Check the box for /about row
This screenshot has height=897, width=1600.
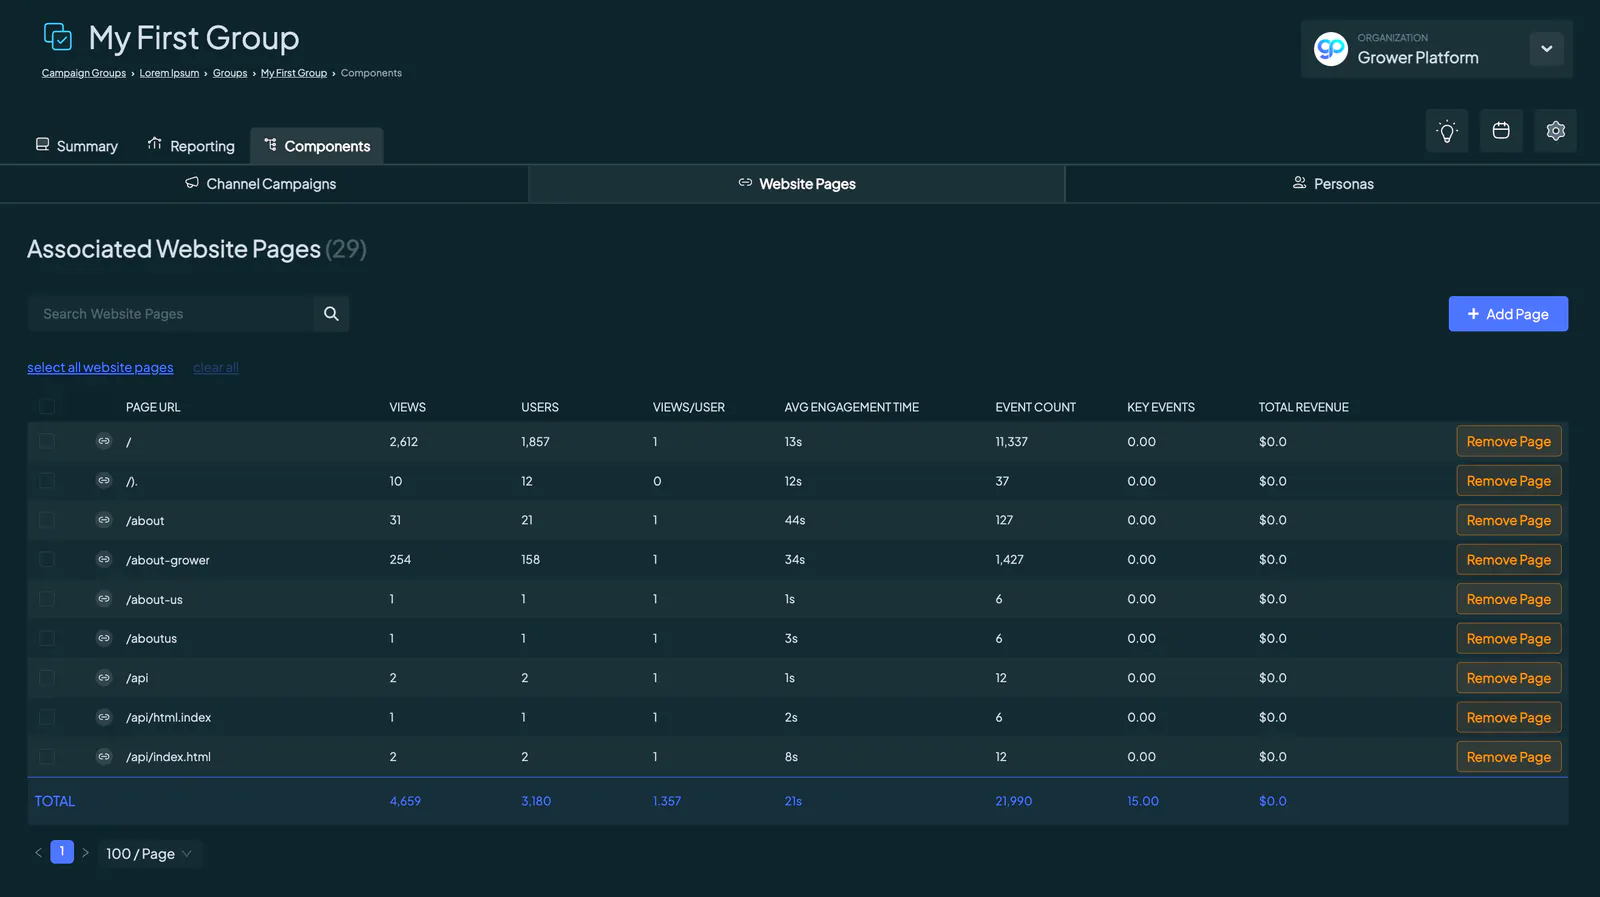[x=47, y=520]
